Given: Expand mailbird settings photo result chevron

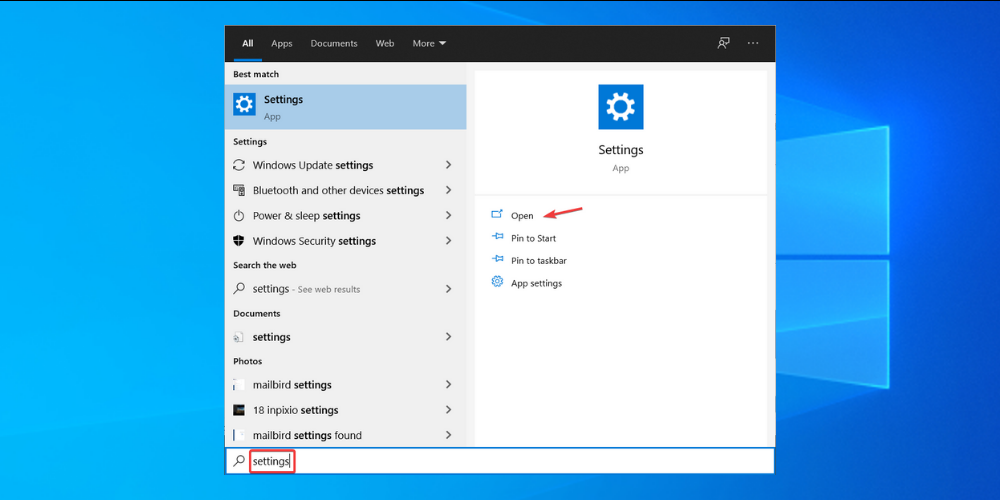Looking at the screenshot, I should [448, 385].
